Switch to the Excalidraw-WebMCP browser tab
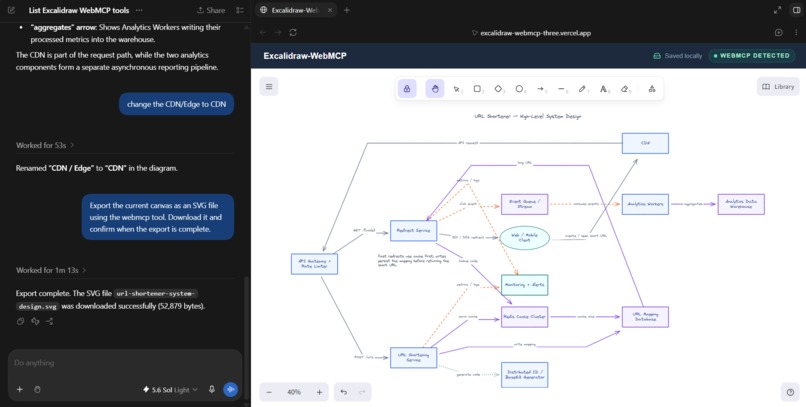 (296, 10)
